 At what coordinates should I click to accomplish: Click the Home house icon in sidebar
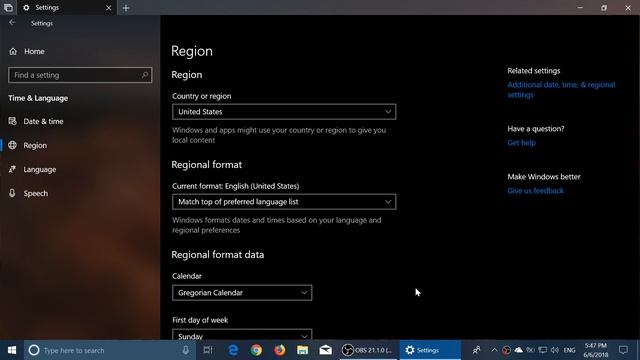click(13, 51)
